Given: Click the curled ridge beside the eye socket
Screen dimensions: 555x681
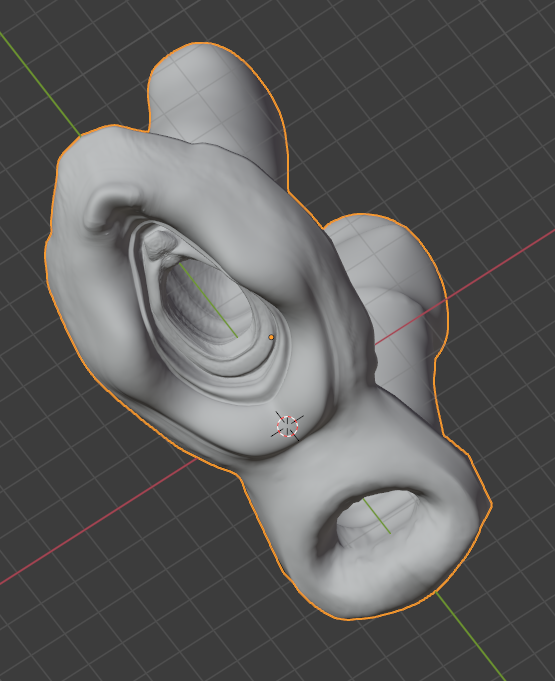Looking at the screenshot, I should [x=111, y=206].
